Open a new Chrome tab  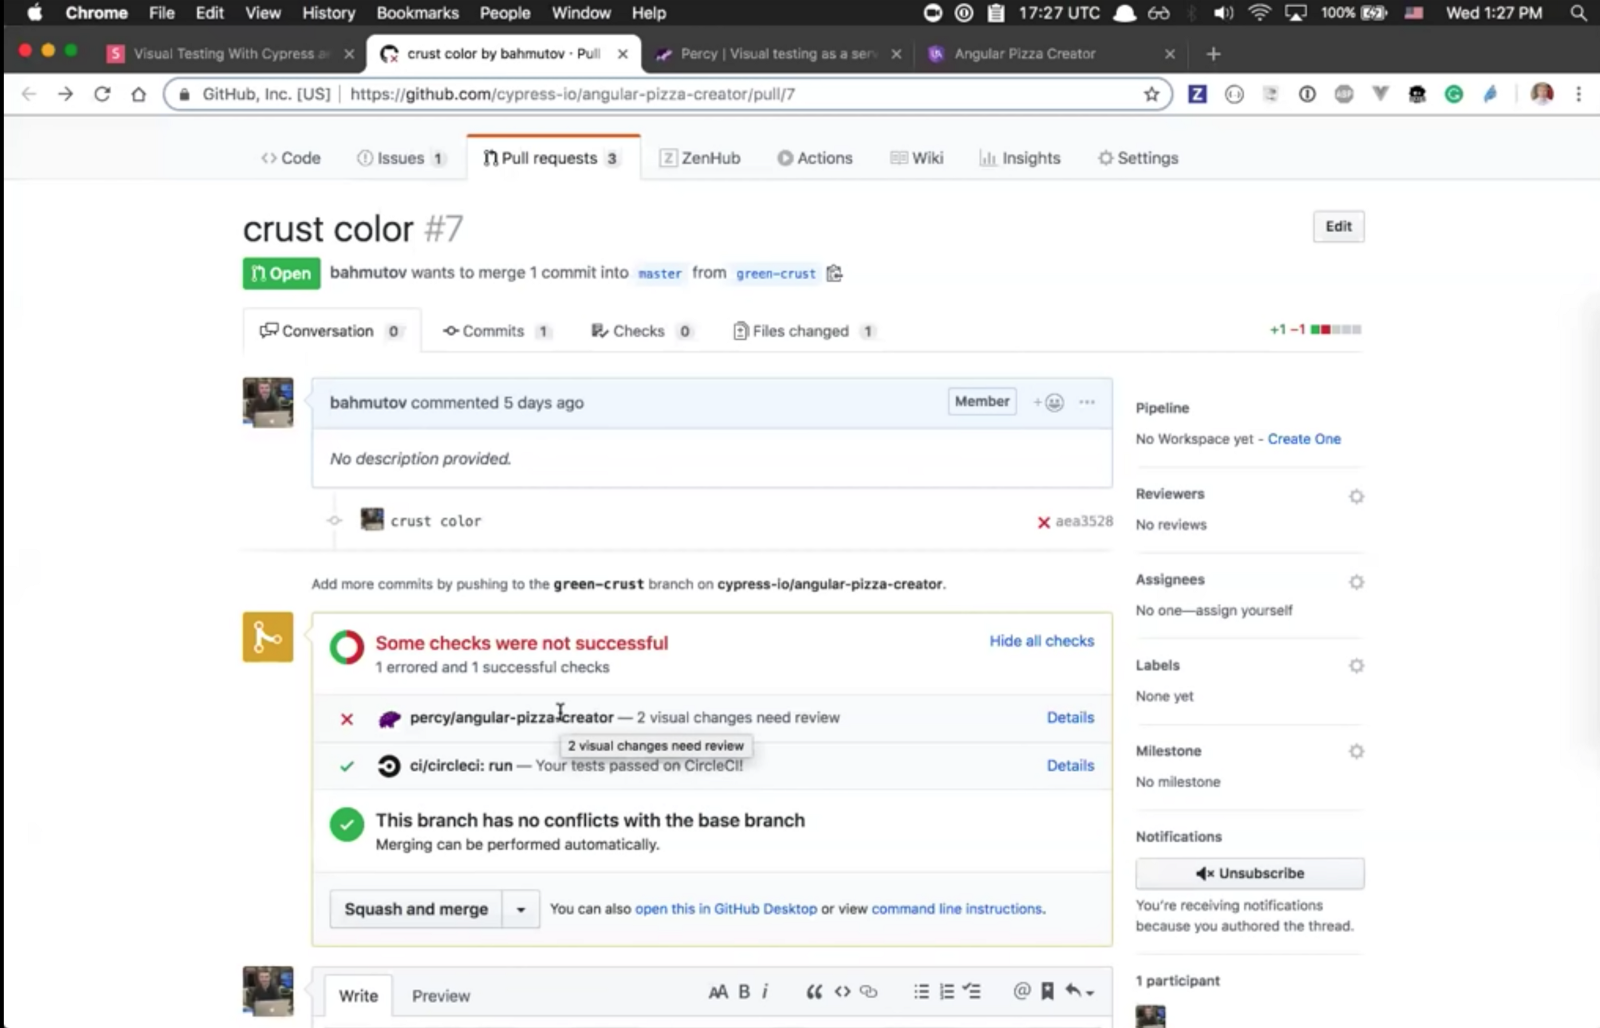tap(1213, 54)
